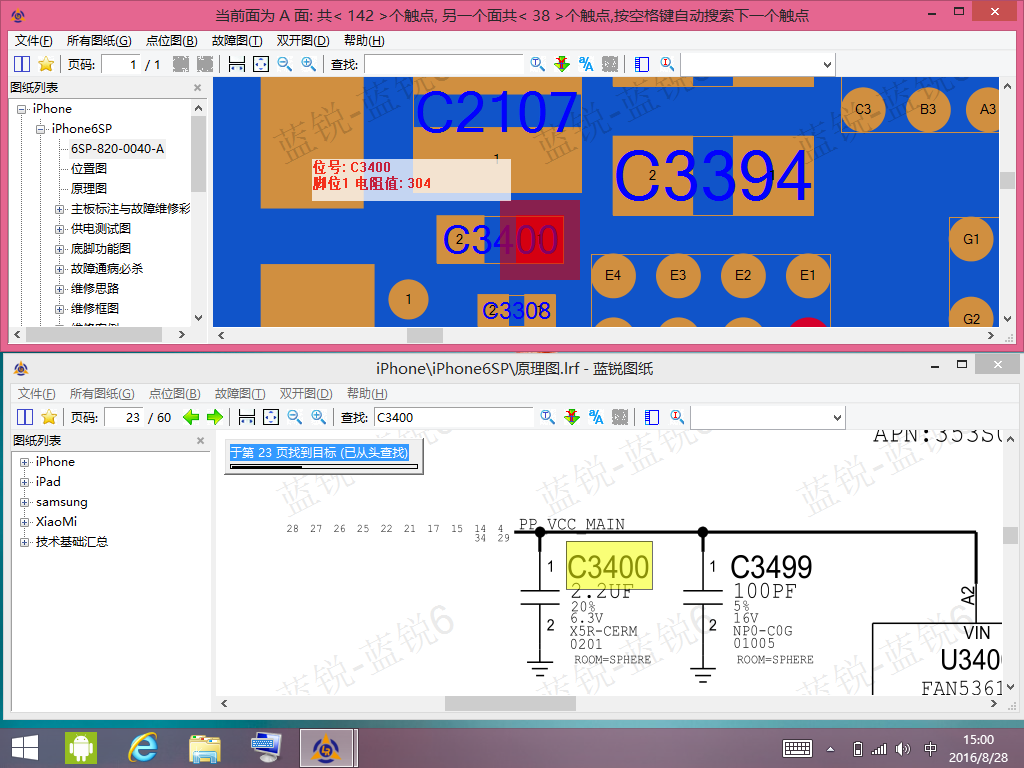Image resolution: width=1024 pixels, height=768 pixels.
Task: Click sidebar toggle icon in top window toolbar
Action: (642, 64)
